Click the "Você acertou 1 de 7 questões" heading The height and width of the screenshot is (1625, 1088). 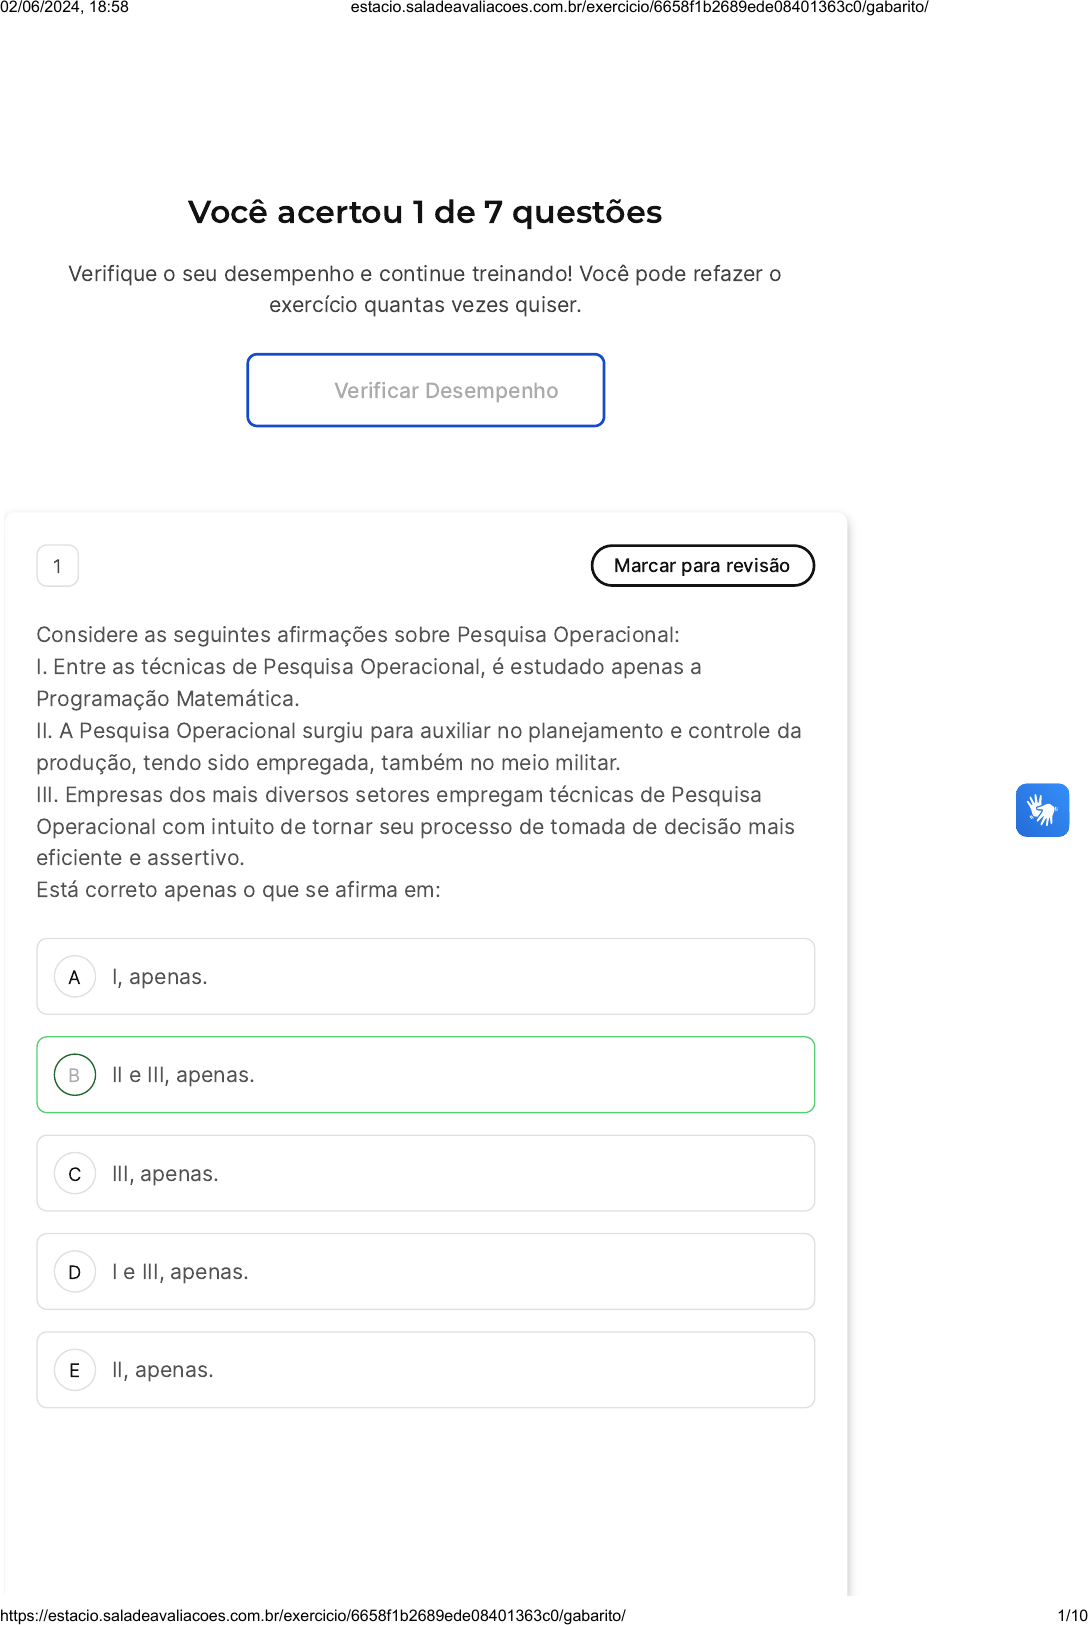425,212
